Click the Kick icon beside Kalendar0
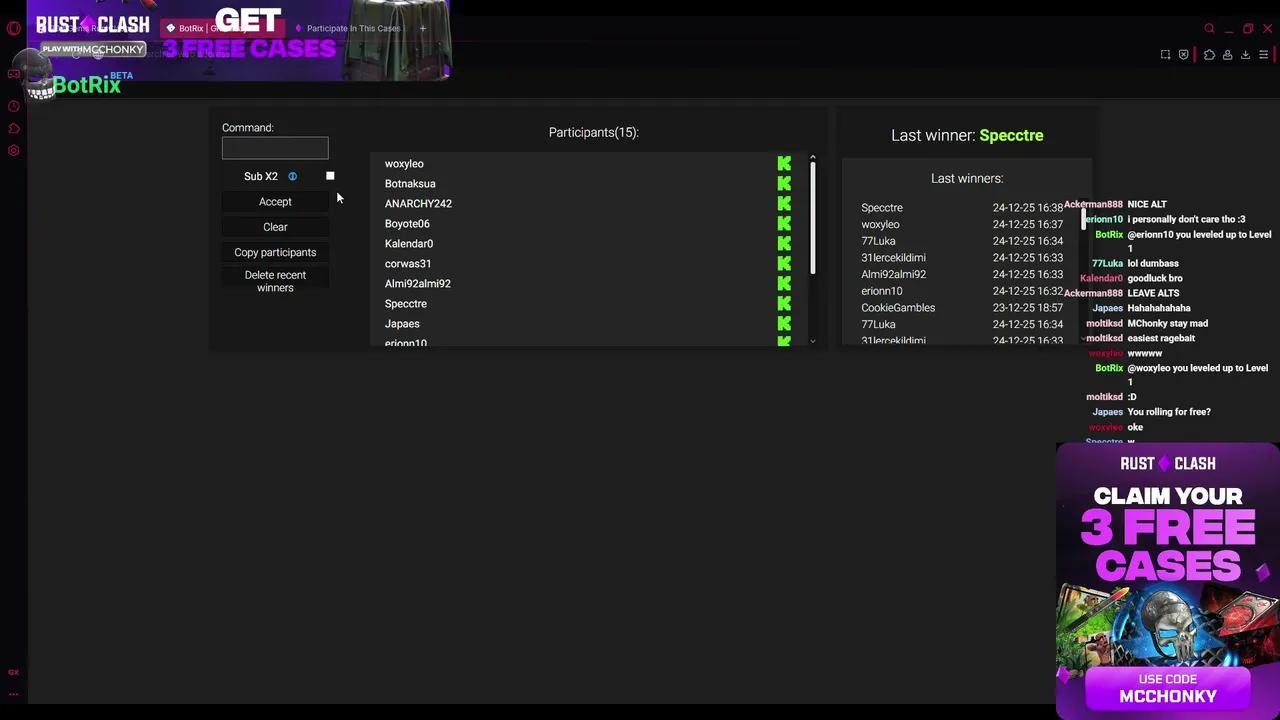The image size is (1280, 720). (784, 243)
